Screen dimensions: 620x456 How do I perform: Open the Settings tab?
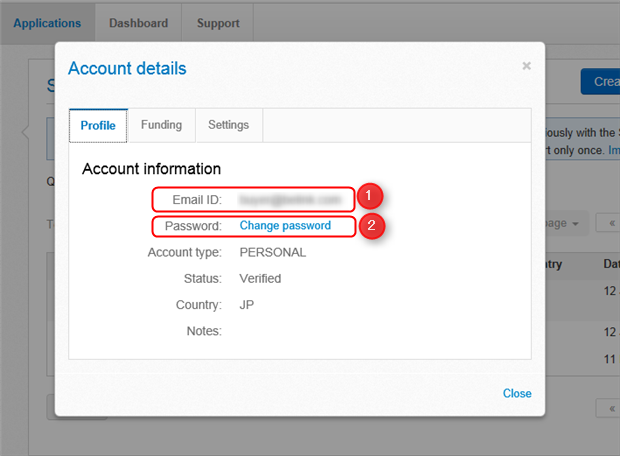[x=229, y=125]
